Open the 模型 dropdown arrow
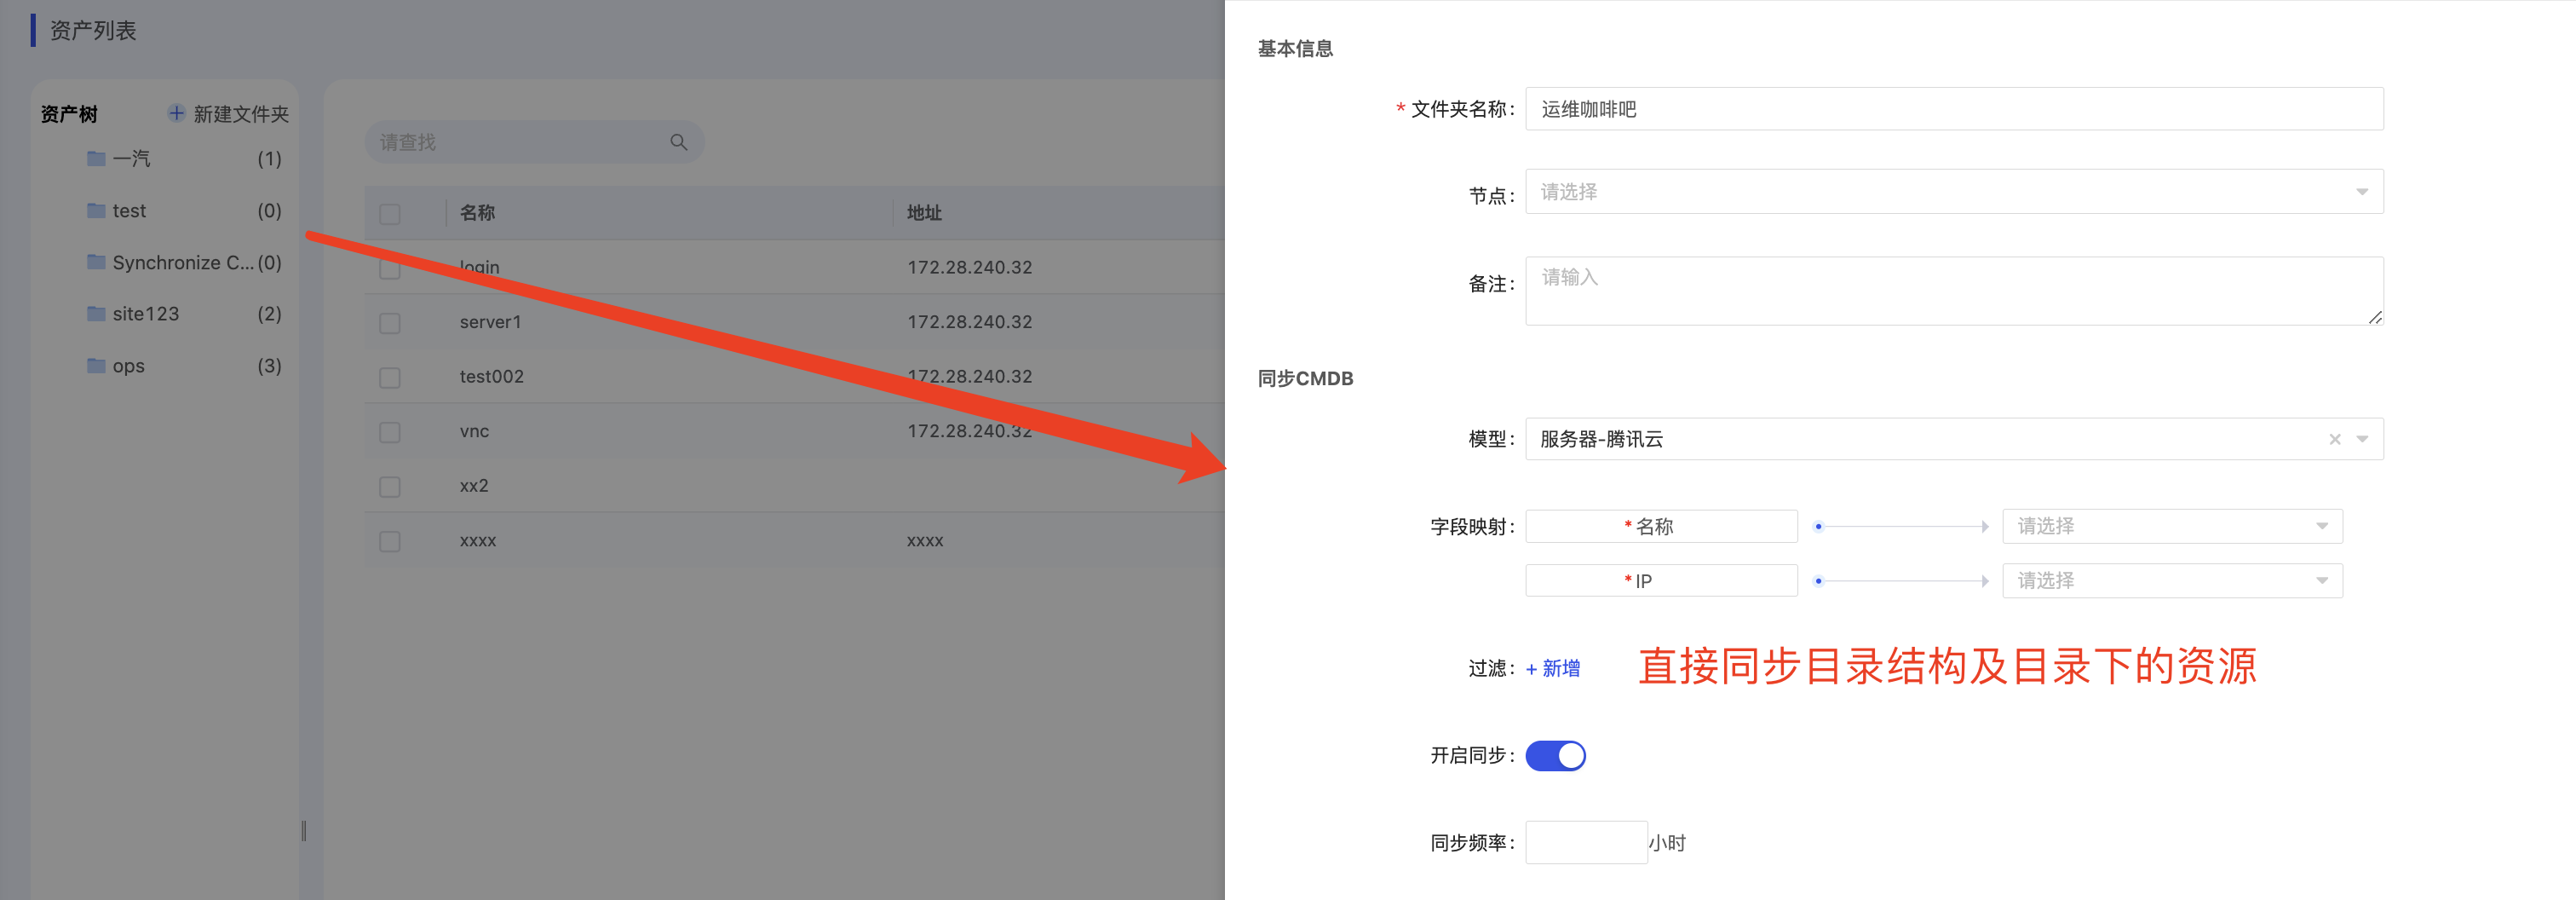Viewport: 2576px width, 900px height. click(x=2362, y=439)
